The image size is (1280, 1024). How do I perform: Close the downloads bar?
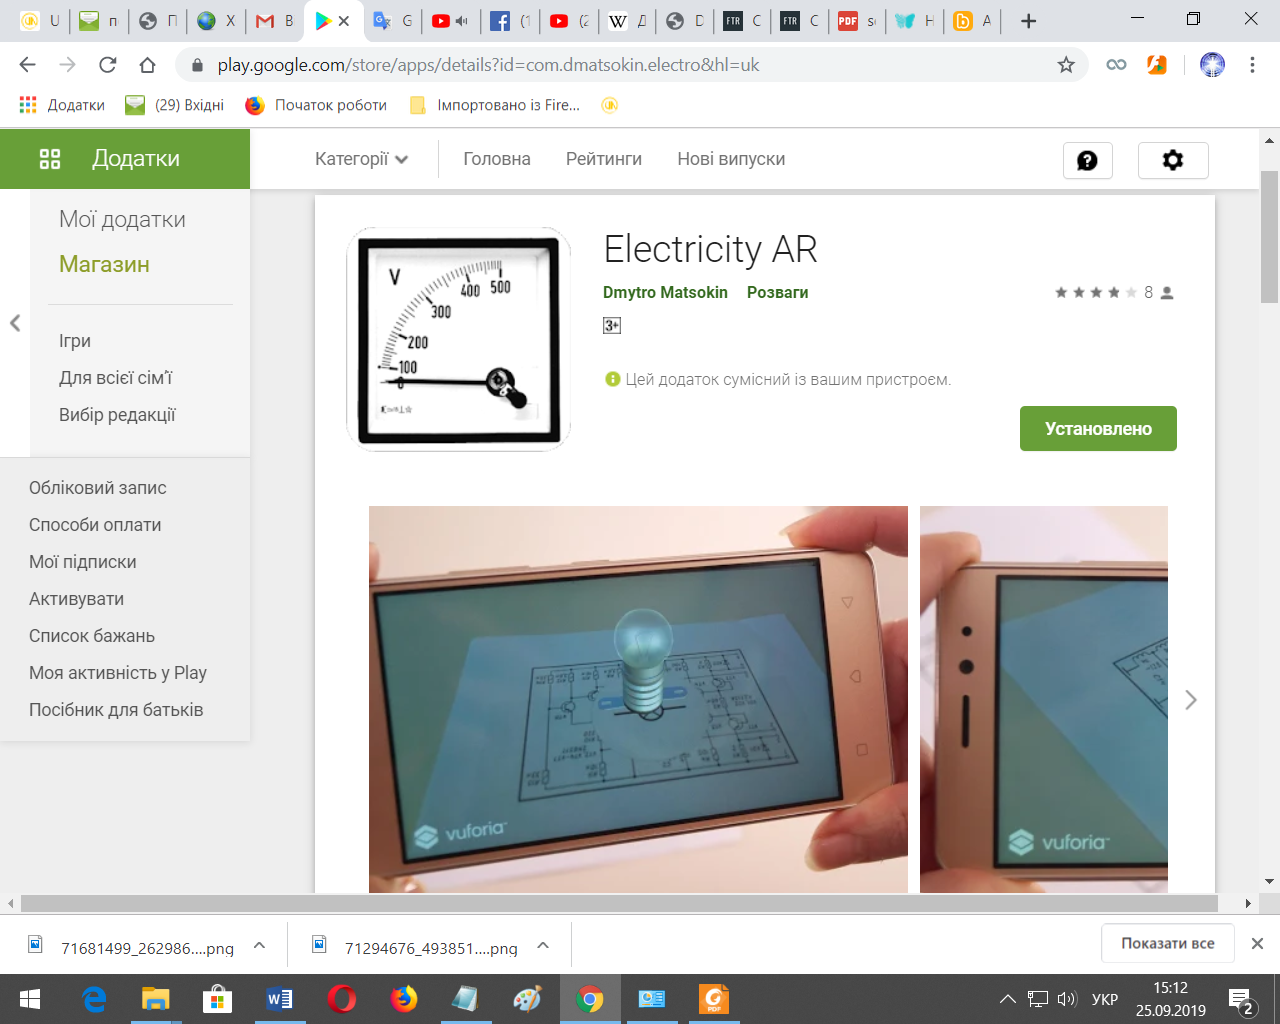[x=1258, y=943]
